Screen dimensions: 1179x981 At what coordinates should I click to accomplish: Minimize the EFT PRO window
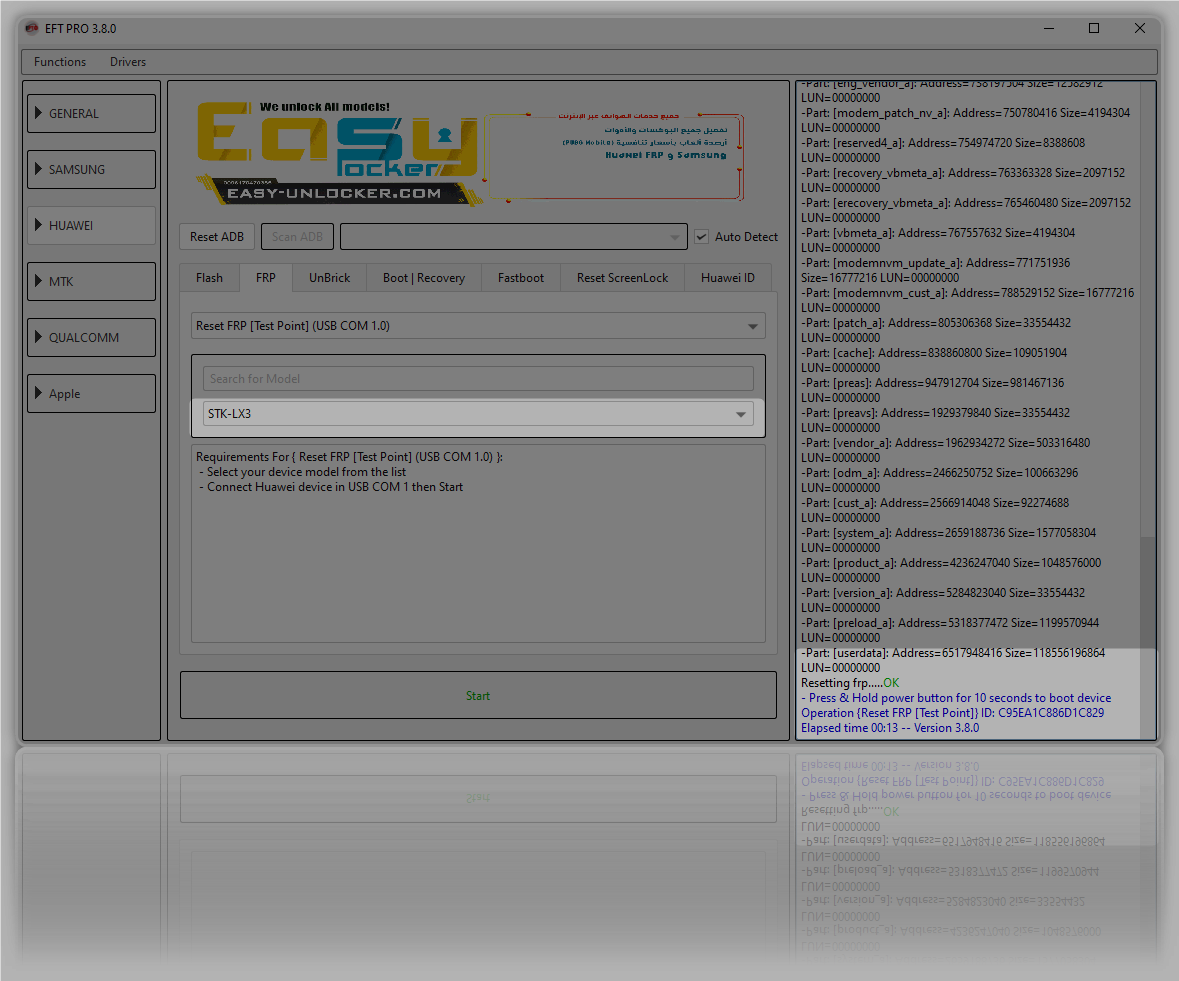1049,29
